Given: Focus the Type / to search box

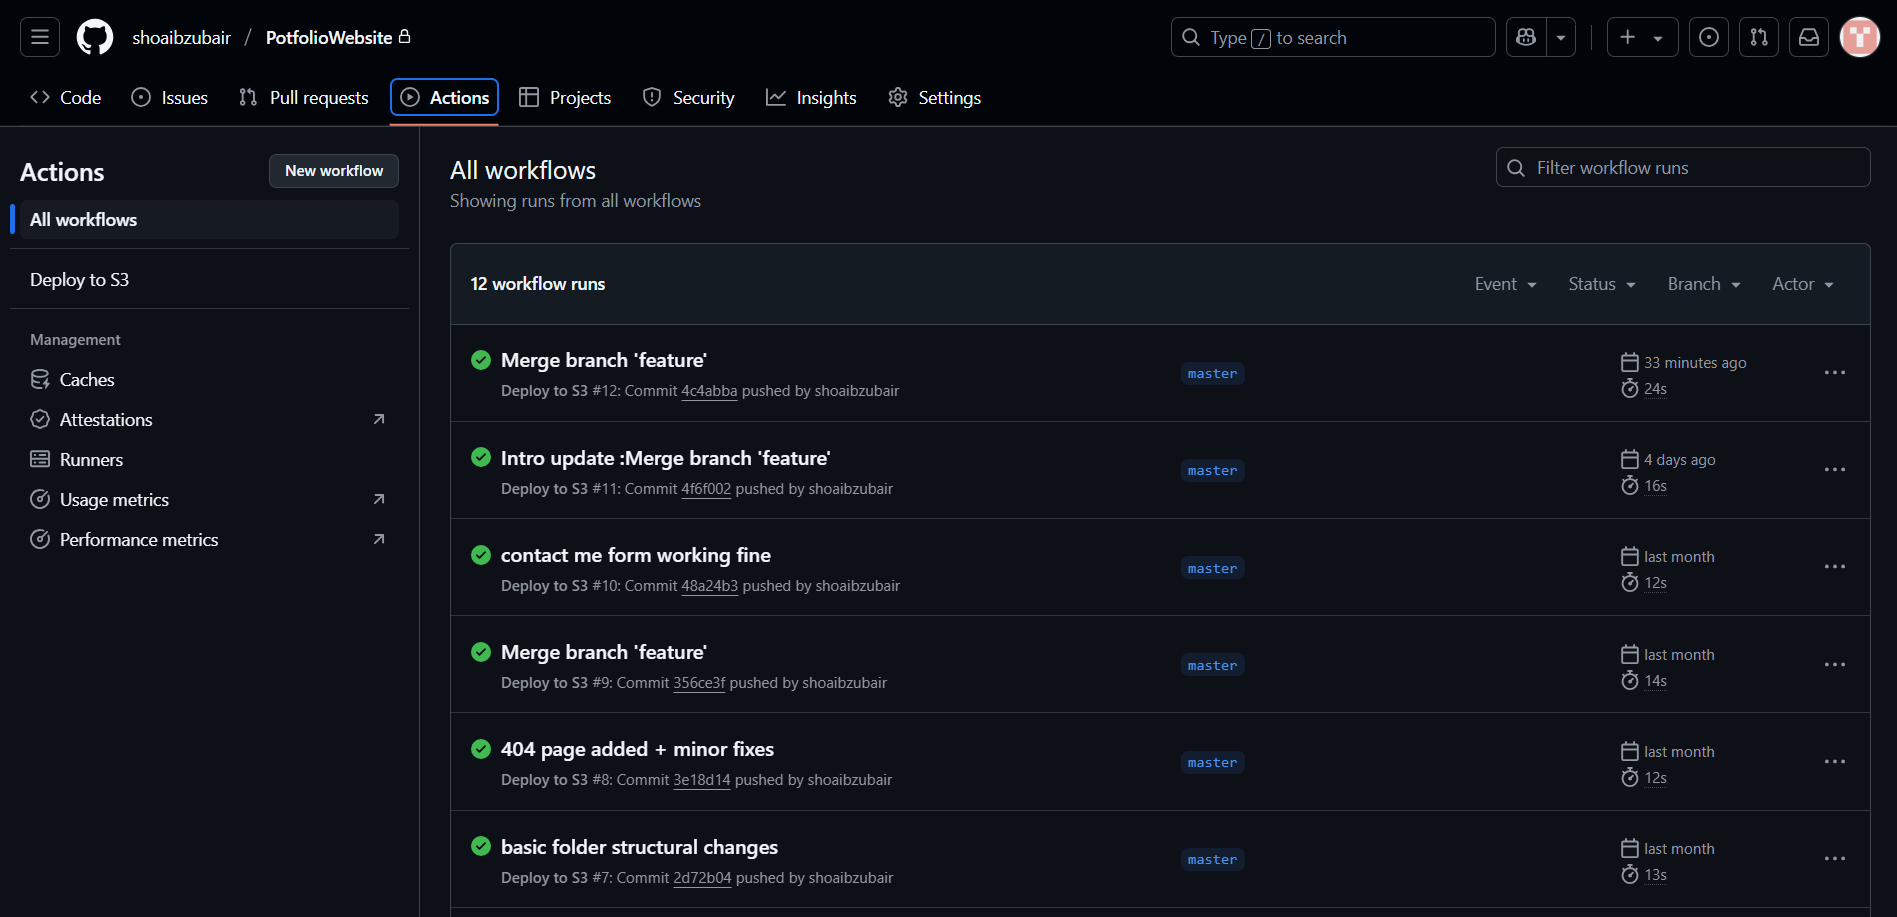Looking at the screenshot, I should coord(1333,37).
